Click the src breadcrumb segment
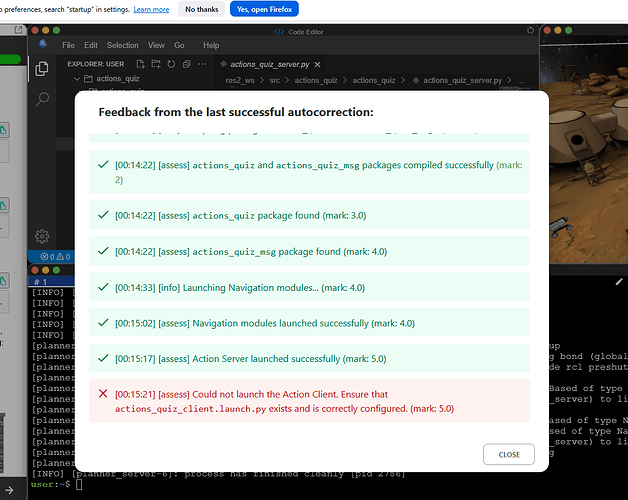This screenshot has width=628, height=500. point(274,80)
